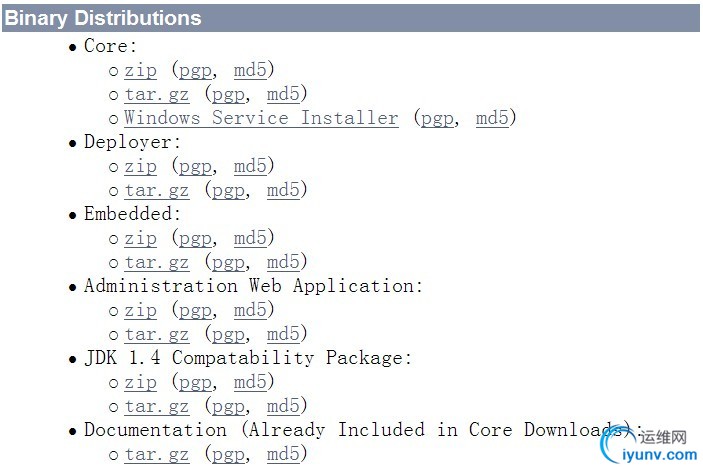
Task: Download the Core zip file
Action: click(140, 71)
